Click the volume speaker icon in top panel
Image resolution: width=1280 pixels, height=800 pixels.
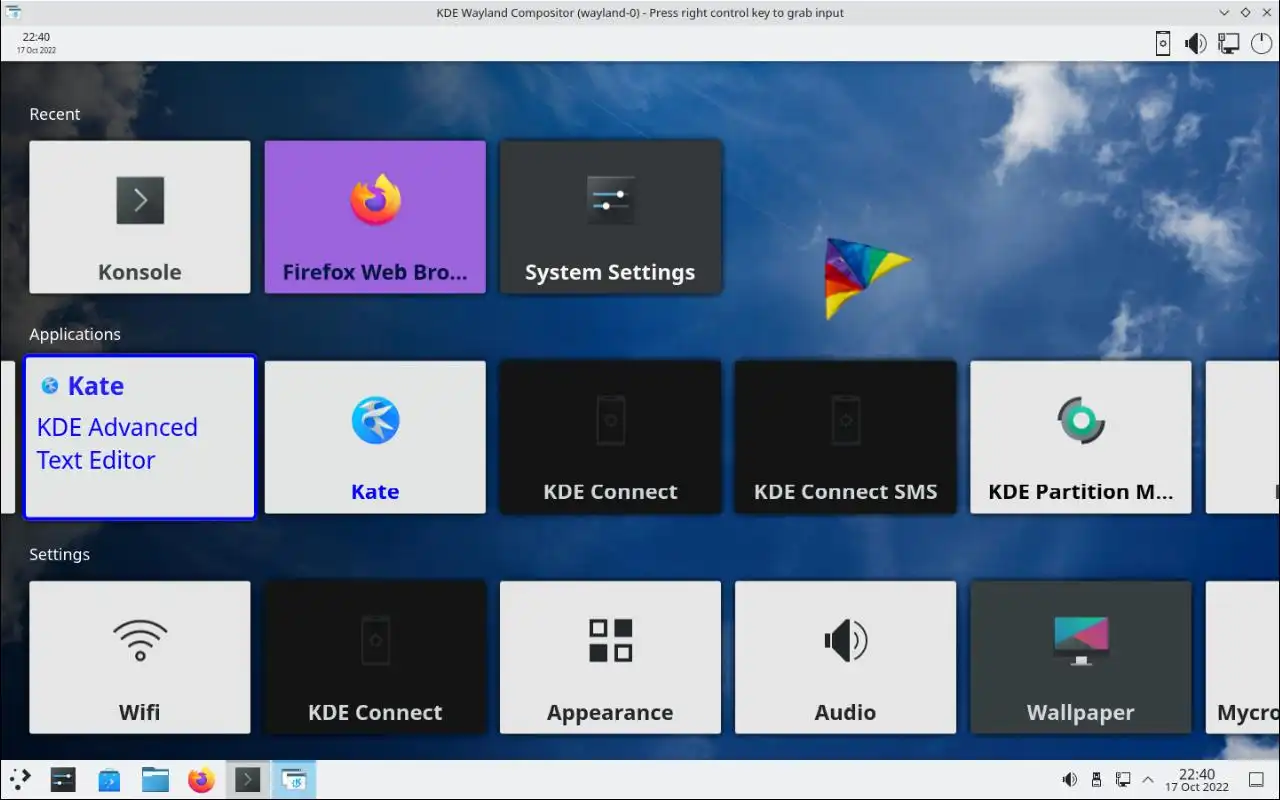click(x=1195, y=44)
